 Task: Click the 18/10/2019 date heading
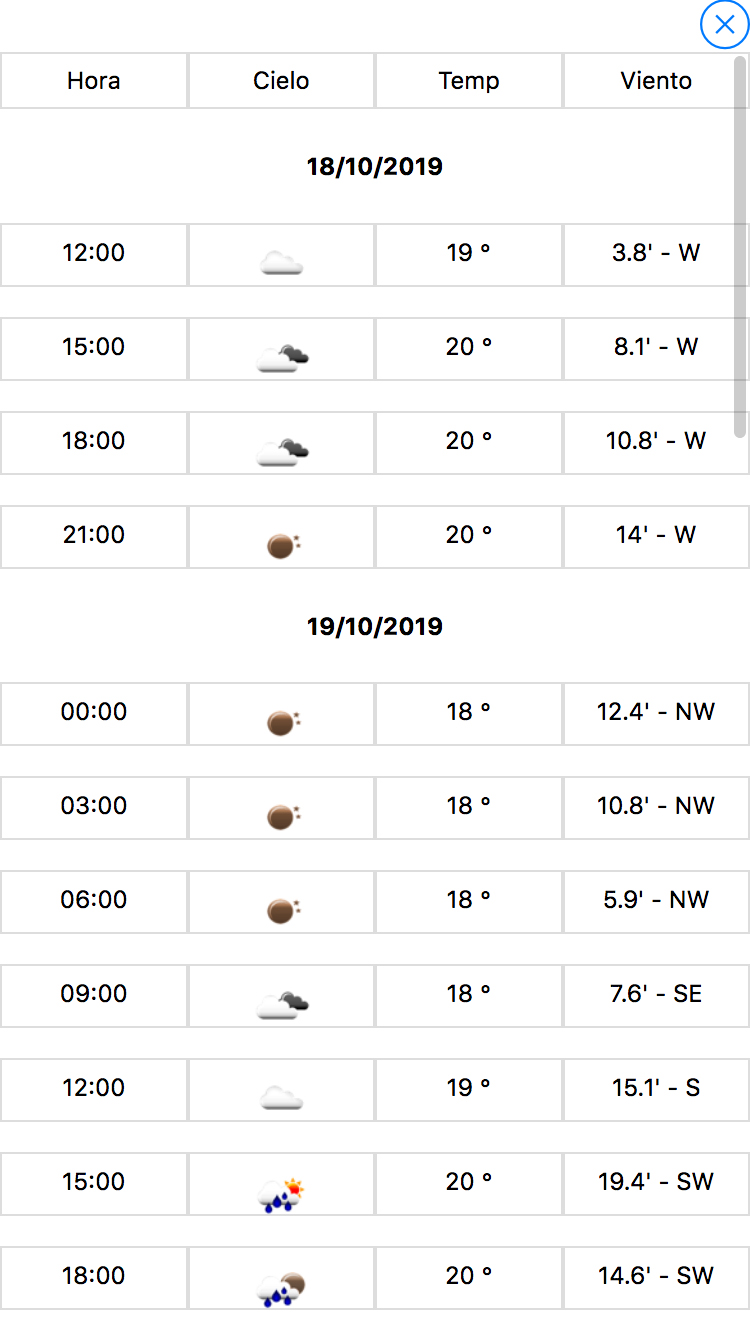click(x=375, y=166)
